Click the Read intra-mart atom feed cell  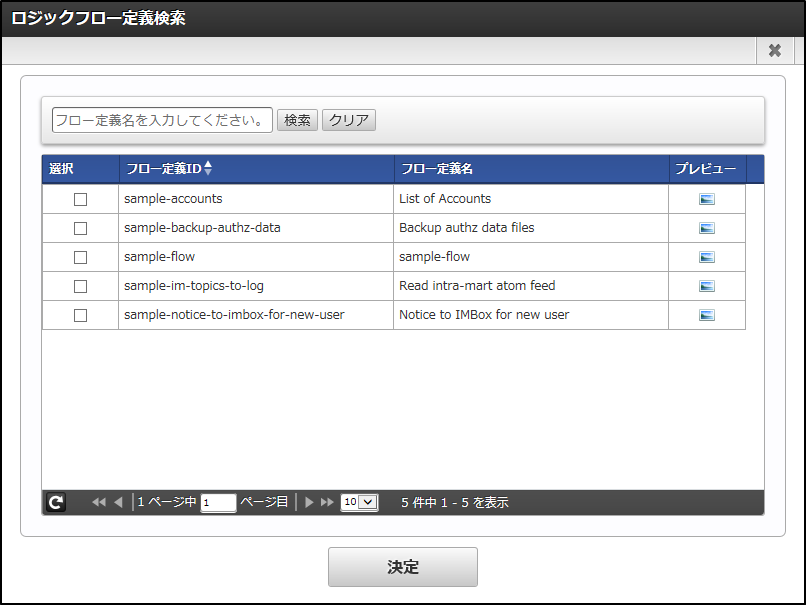[x=531, y=286]
